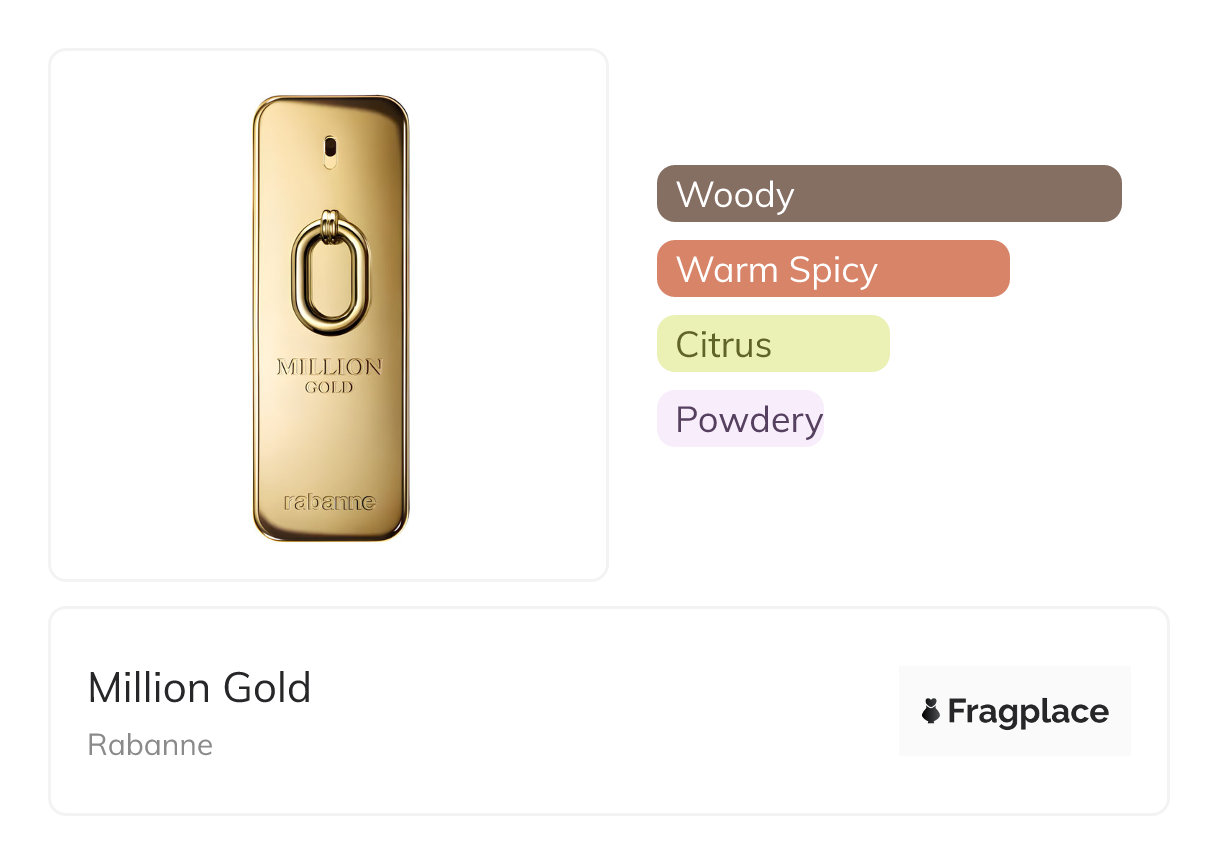
Task: Click the Fragplace bear icon
Action: (931, 711)
